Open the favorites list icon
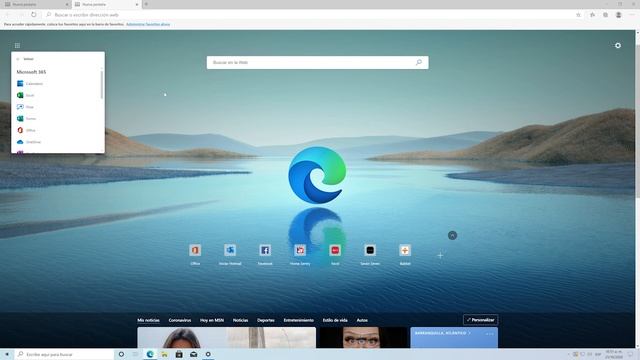The width and height of the screenshot is (640, 360). pos(592,15)
